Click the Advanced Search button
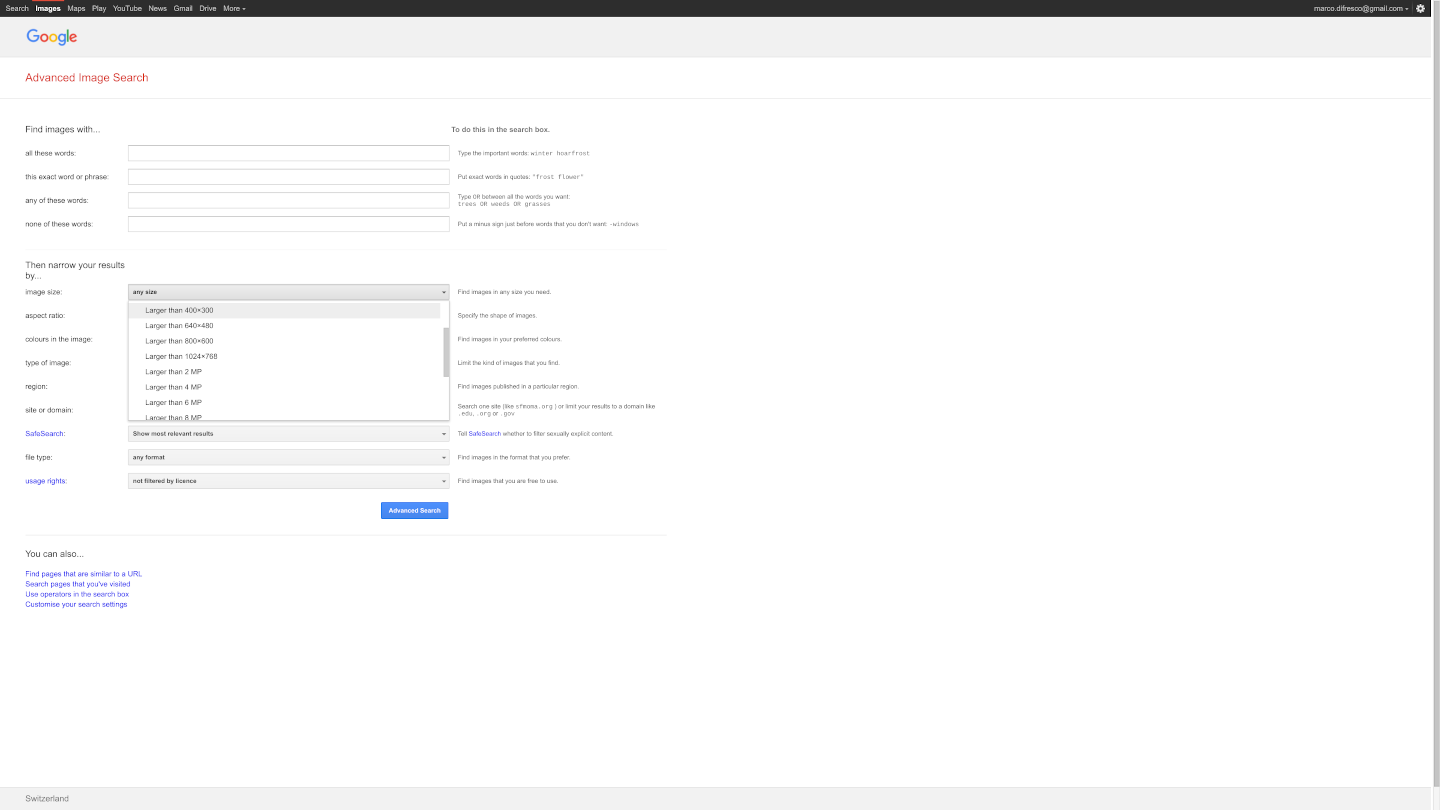Screen dimensions: 1440x810 tap(415, 511)
